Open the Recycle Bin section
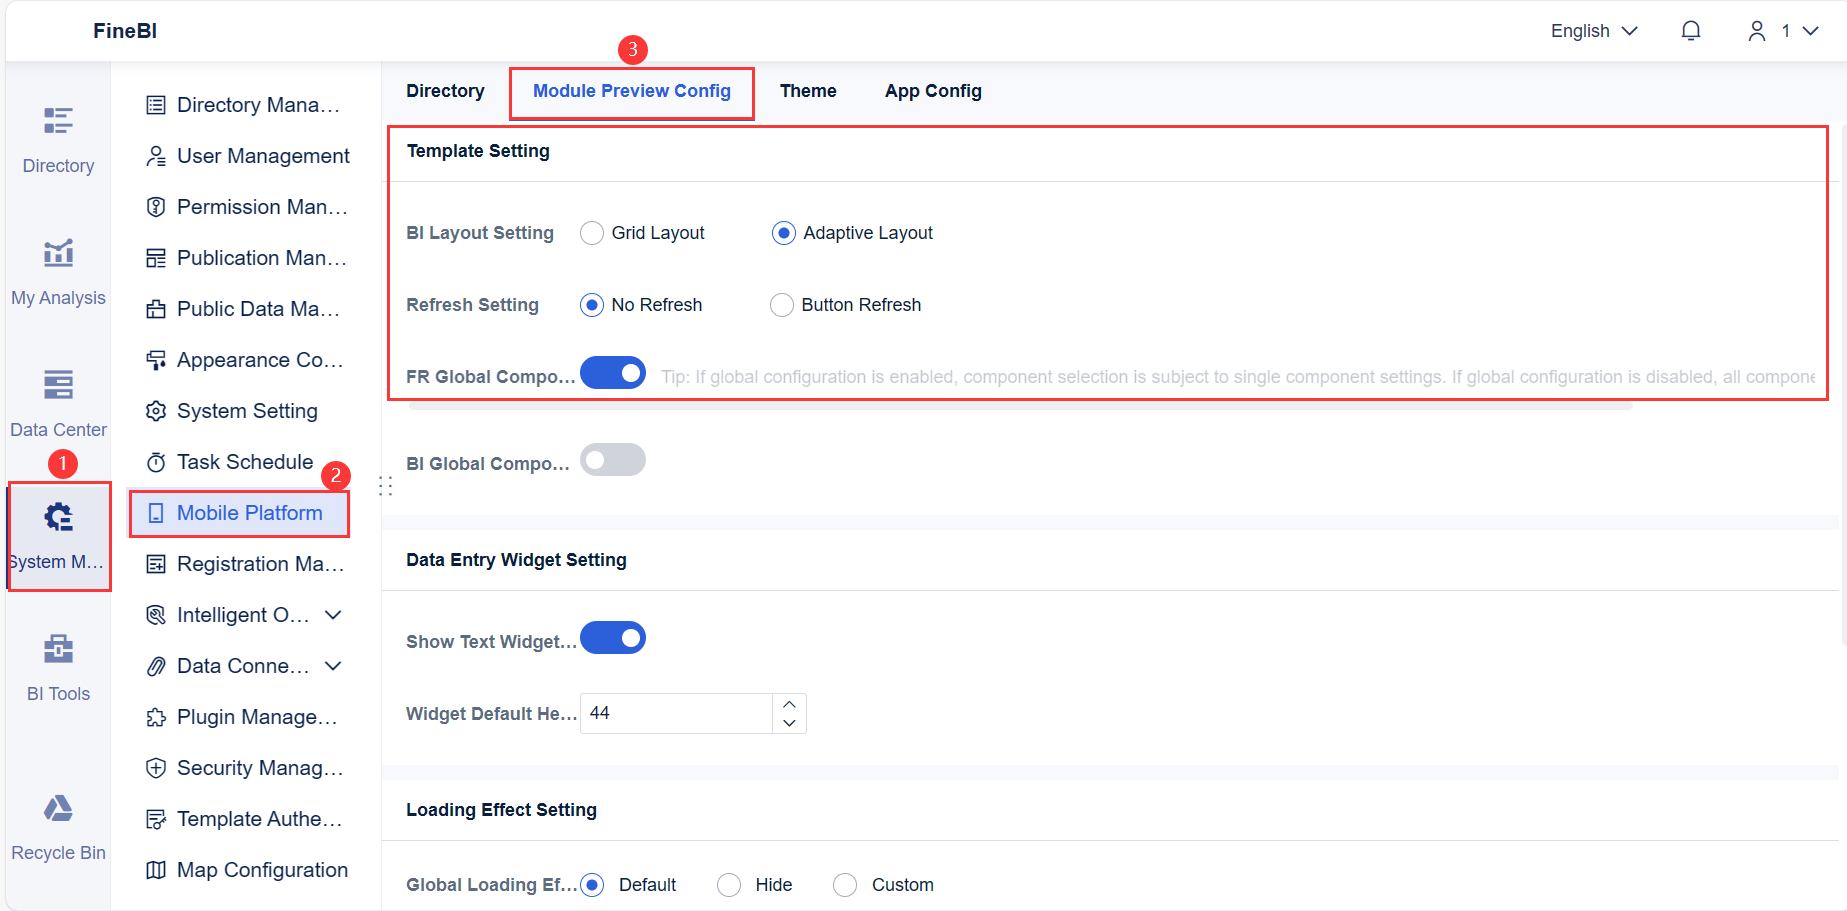The height and width of the screenshot is (911, 1847). [57, 825]
